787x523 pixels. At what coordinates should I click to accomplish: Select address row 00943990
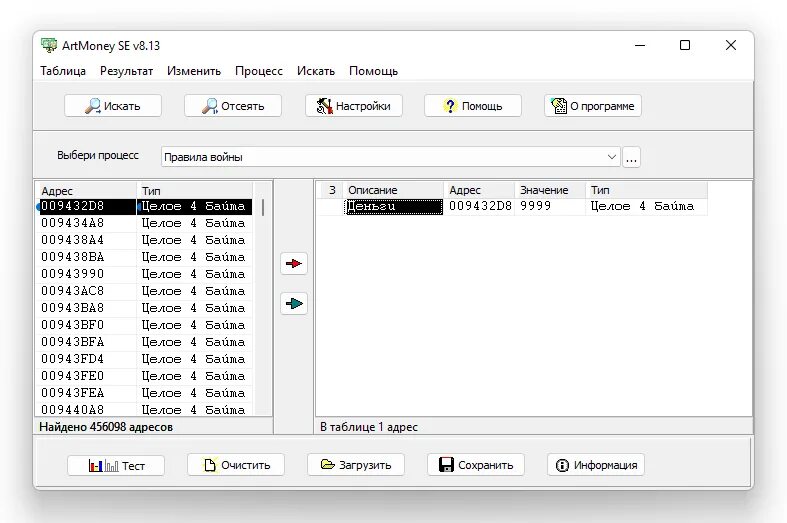pos(146,275)
